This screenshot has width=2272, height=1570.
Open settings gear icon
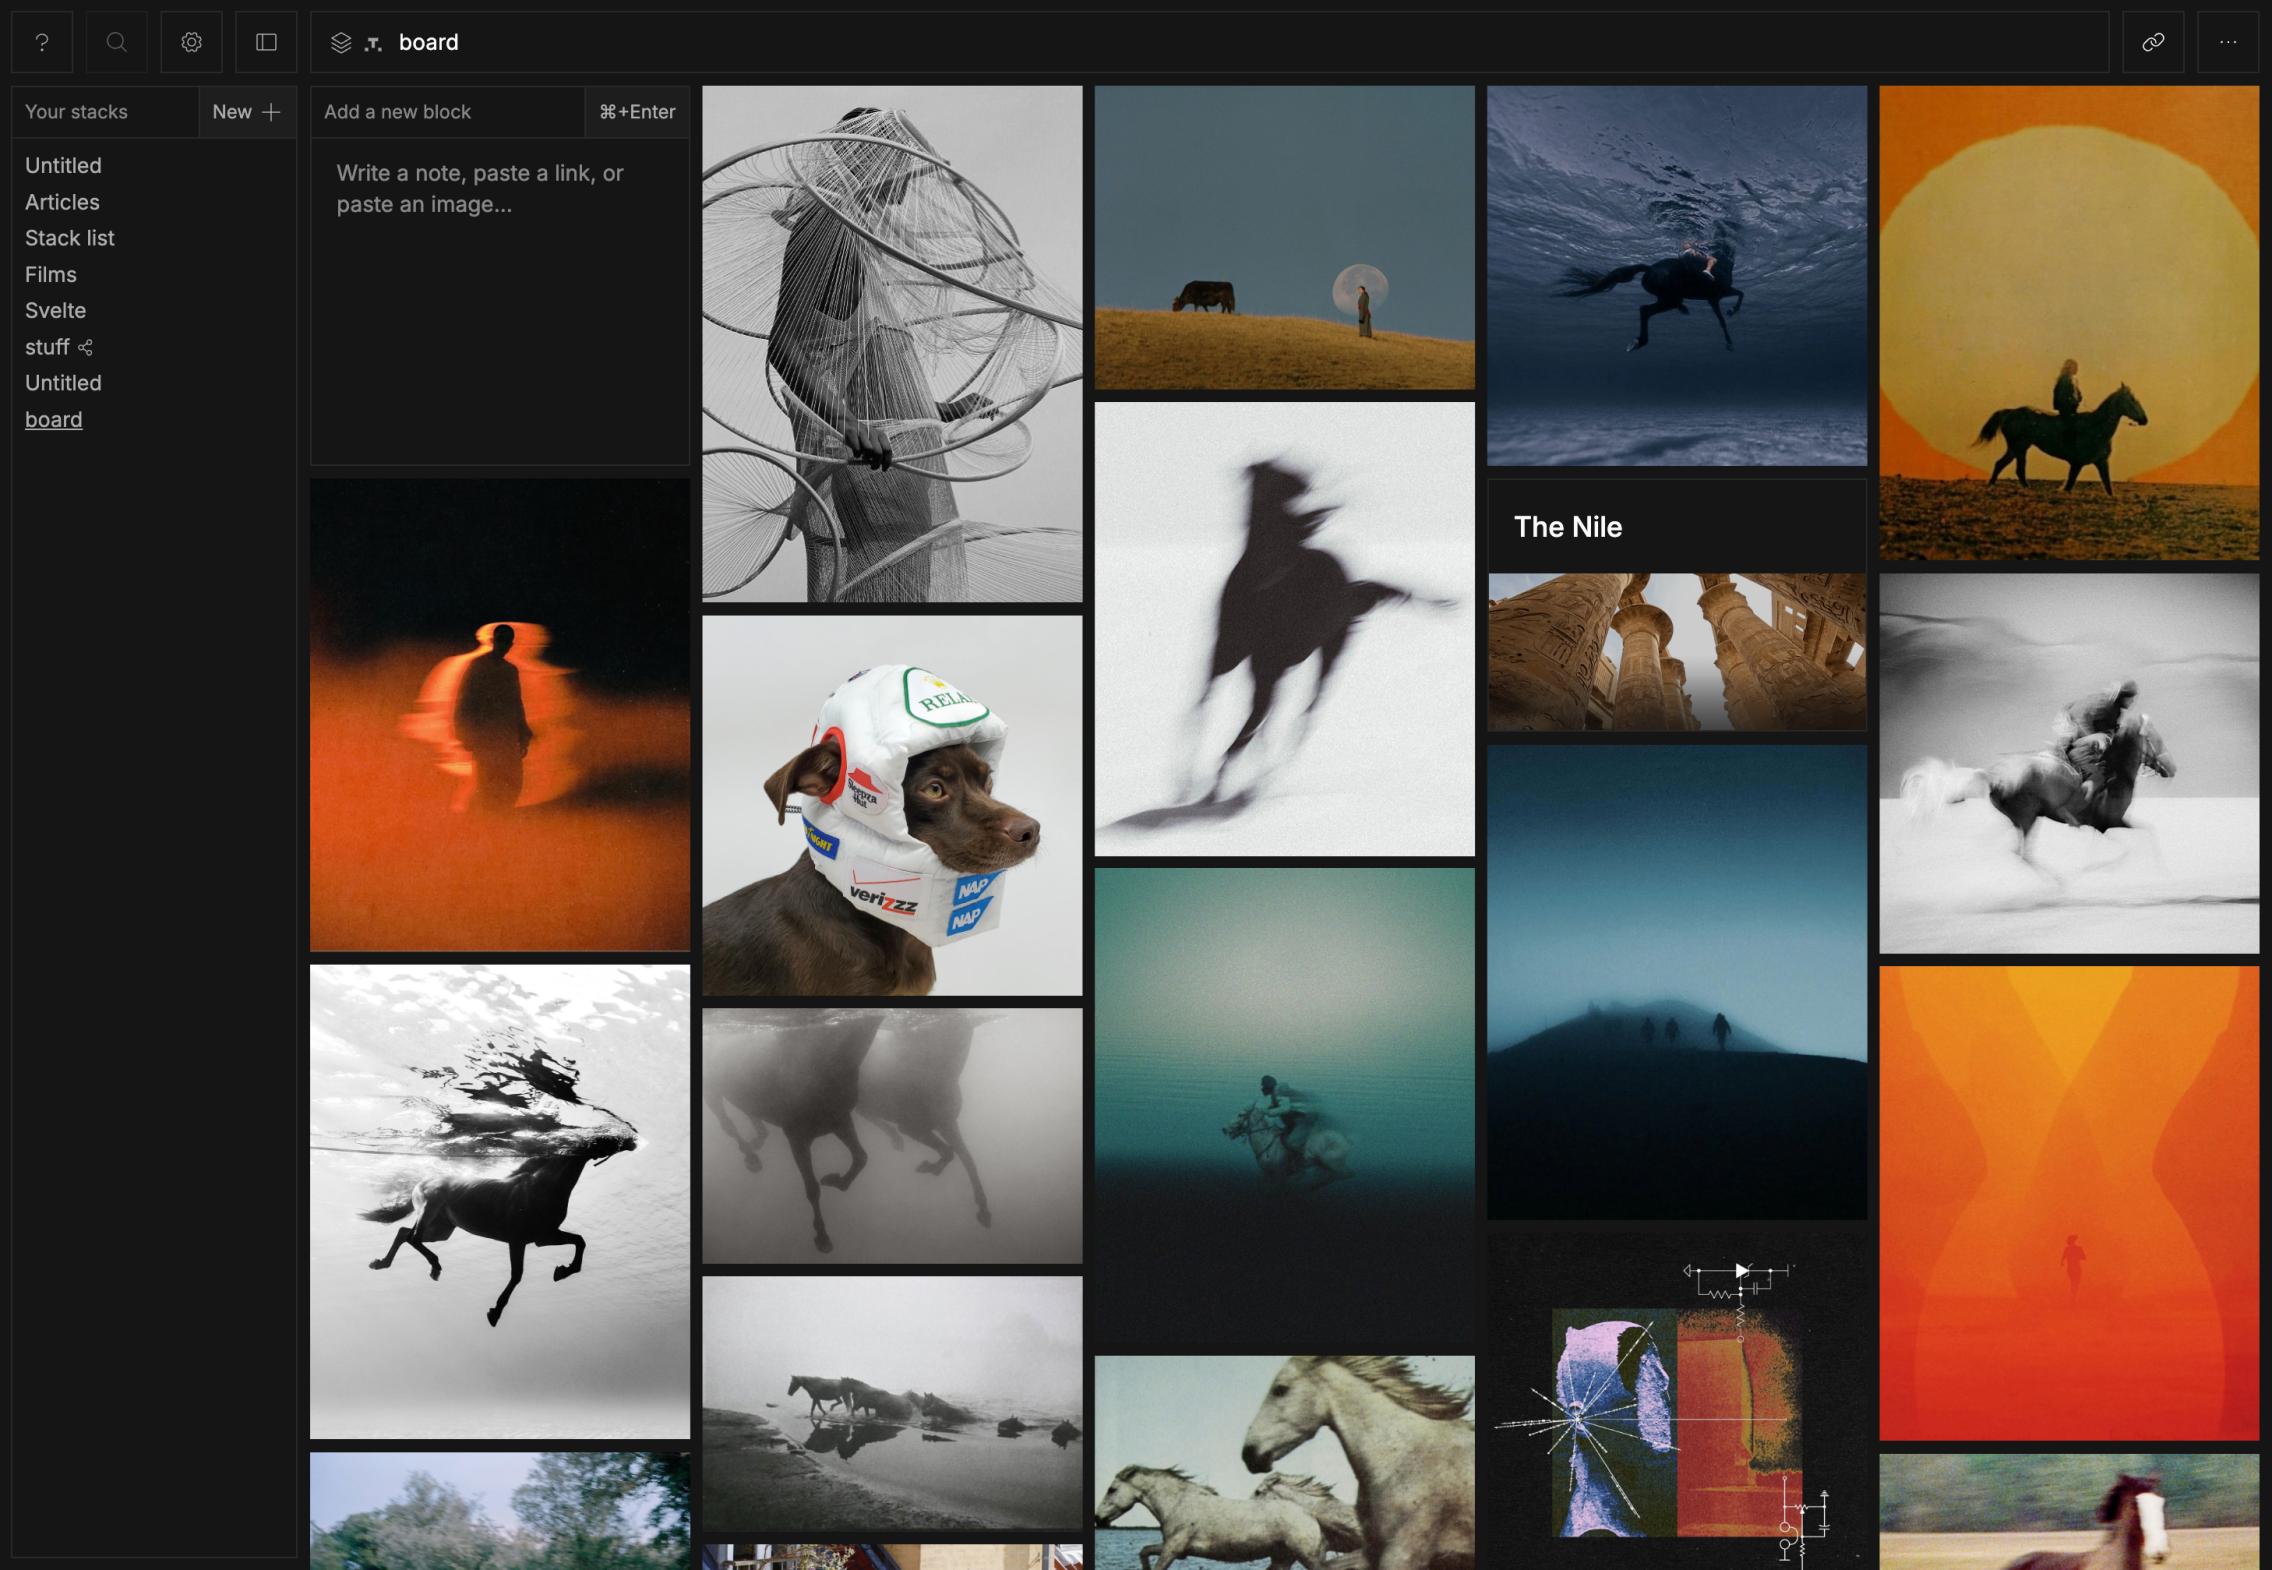(x=191, y=42)
